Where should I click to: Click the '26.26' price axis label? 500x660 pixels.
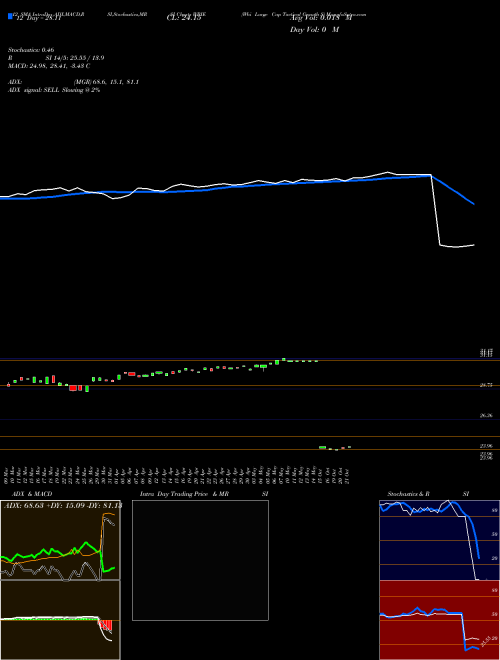point(486,415)
